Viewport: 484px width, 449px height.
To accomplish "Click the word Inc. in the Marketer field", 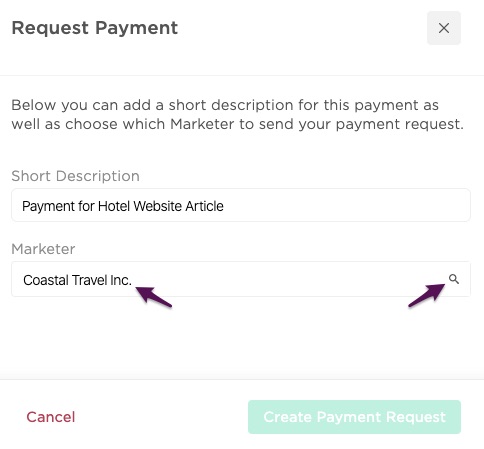I will (121, 280).
